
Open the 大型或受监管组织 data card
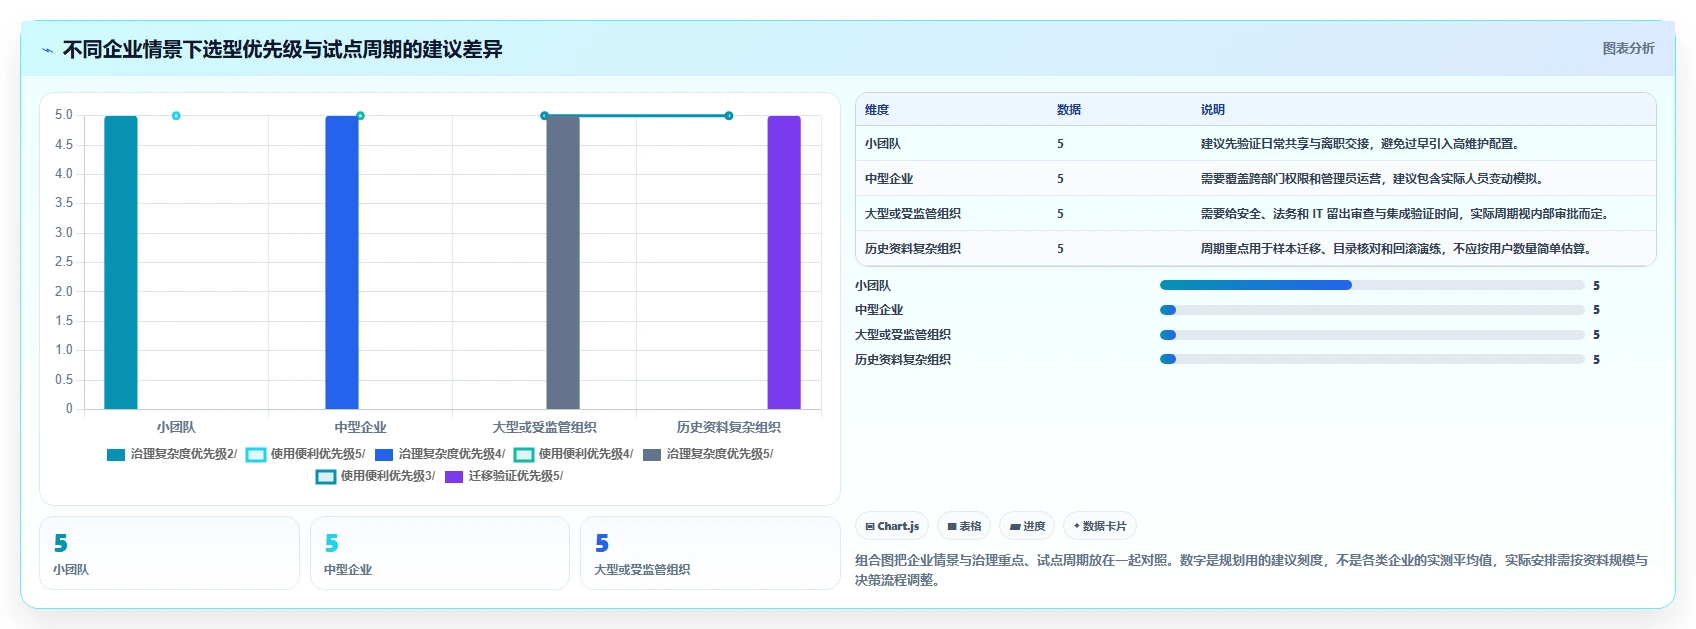click(710, 553)
